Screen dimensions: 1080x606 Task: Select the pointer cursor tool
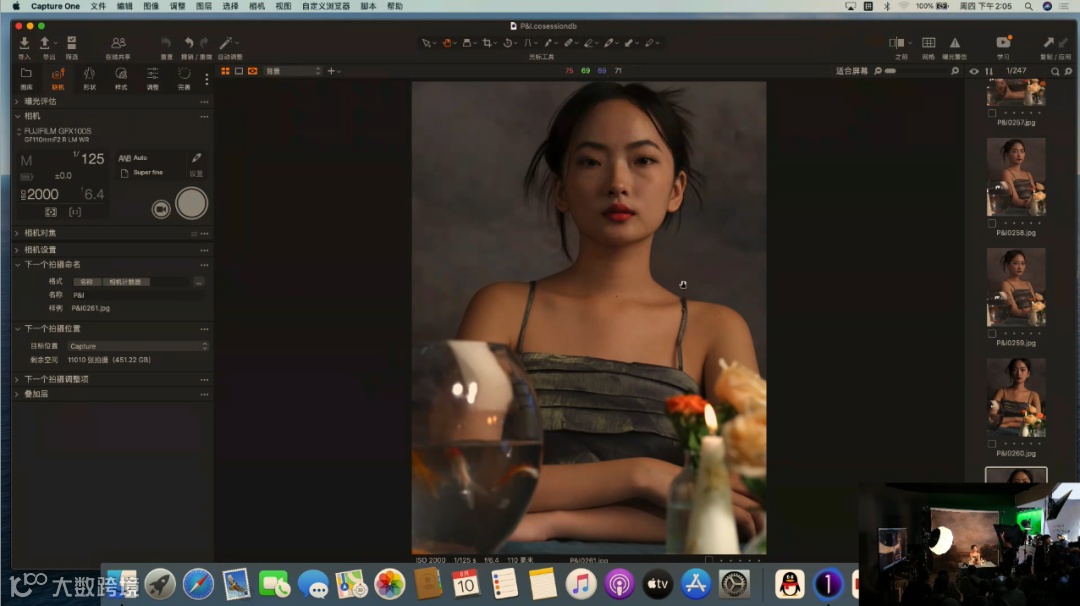point(426,43)
